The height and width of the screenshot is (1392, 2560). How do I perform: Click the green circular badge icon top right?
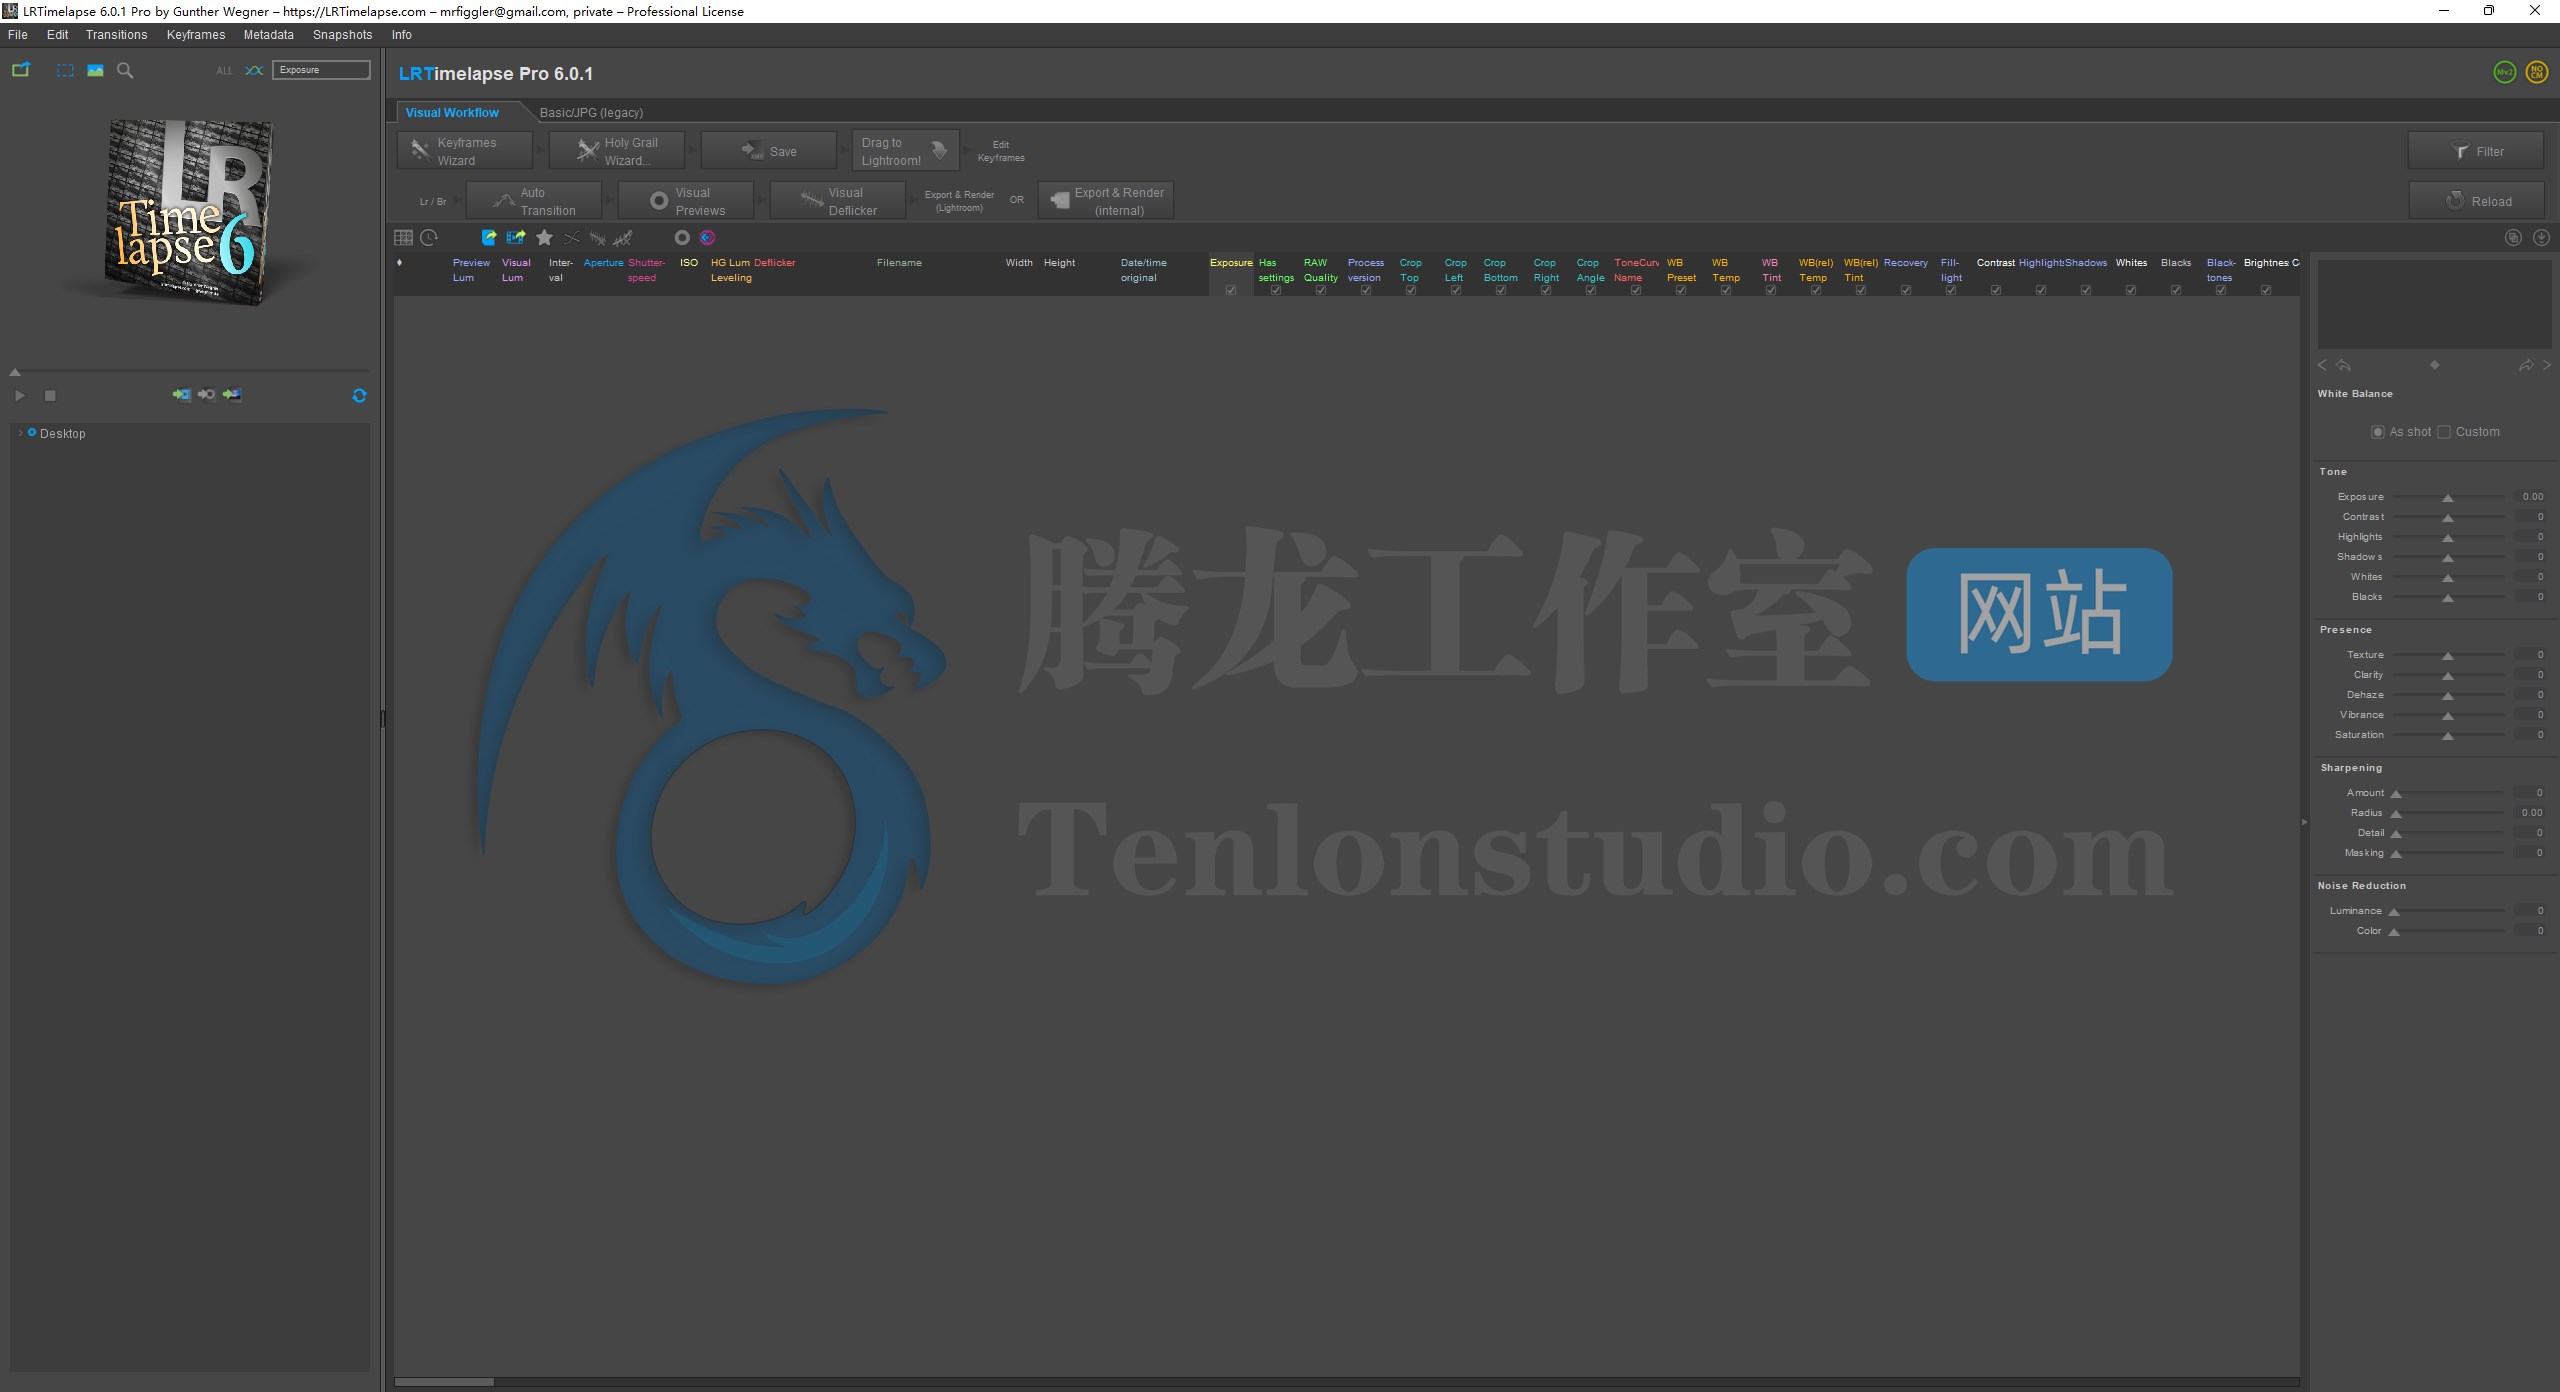tap(2505, 72)
